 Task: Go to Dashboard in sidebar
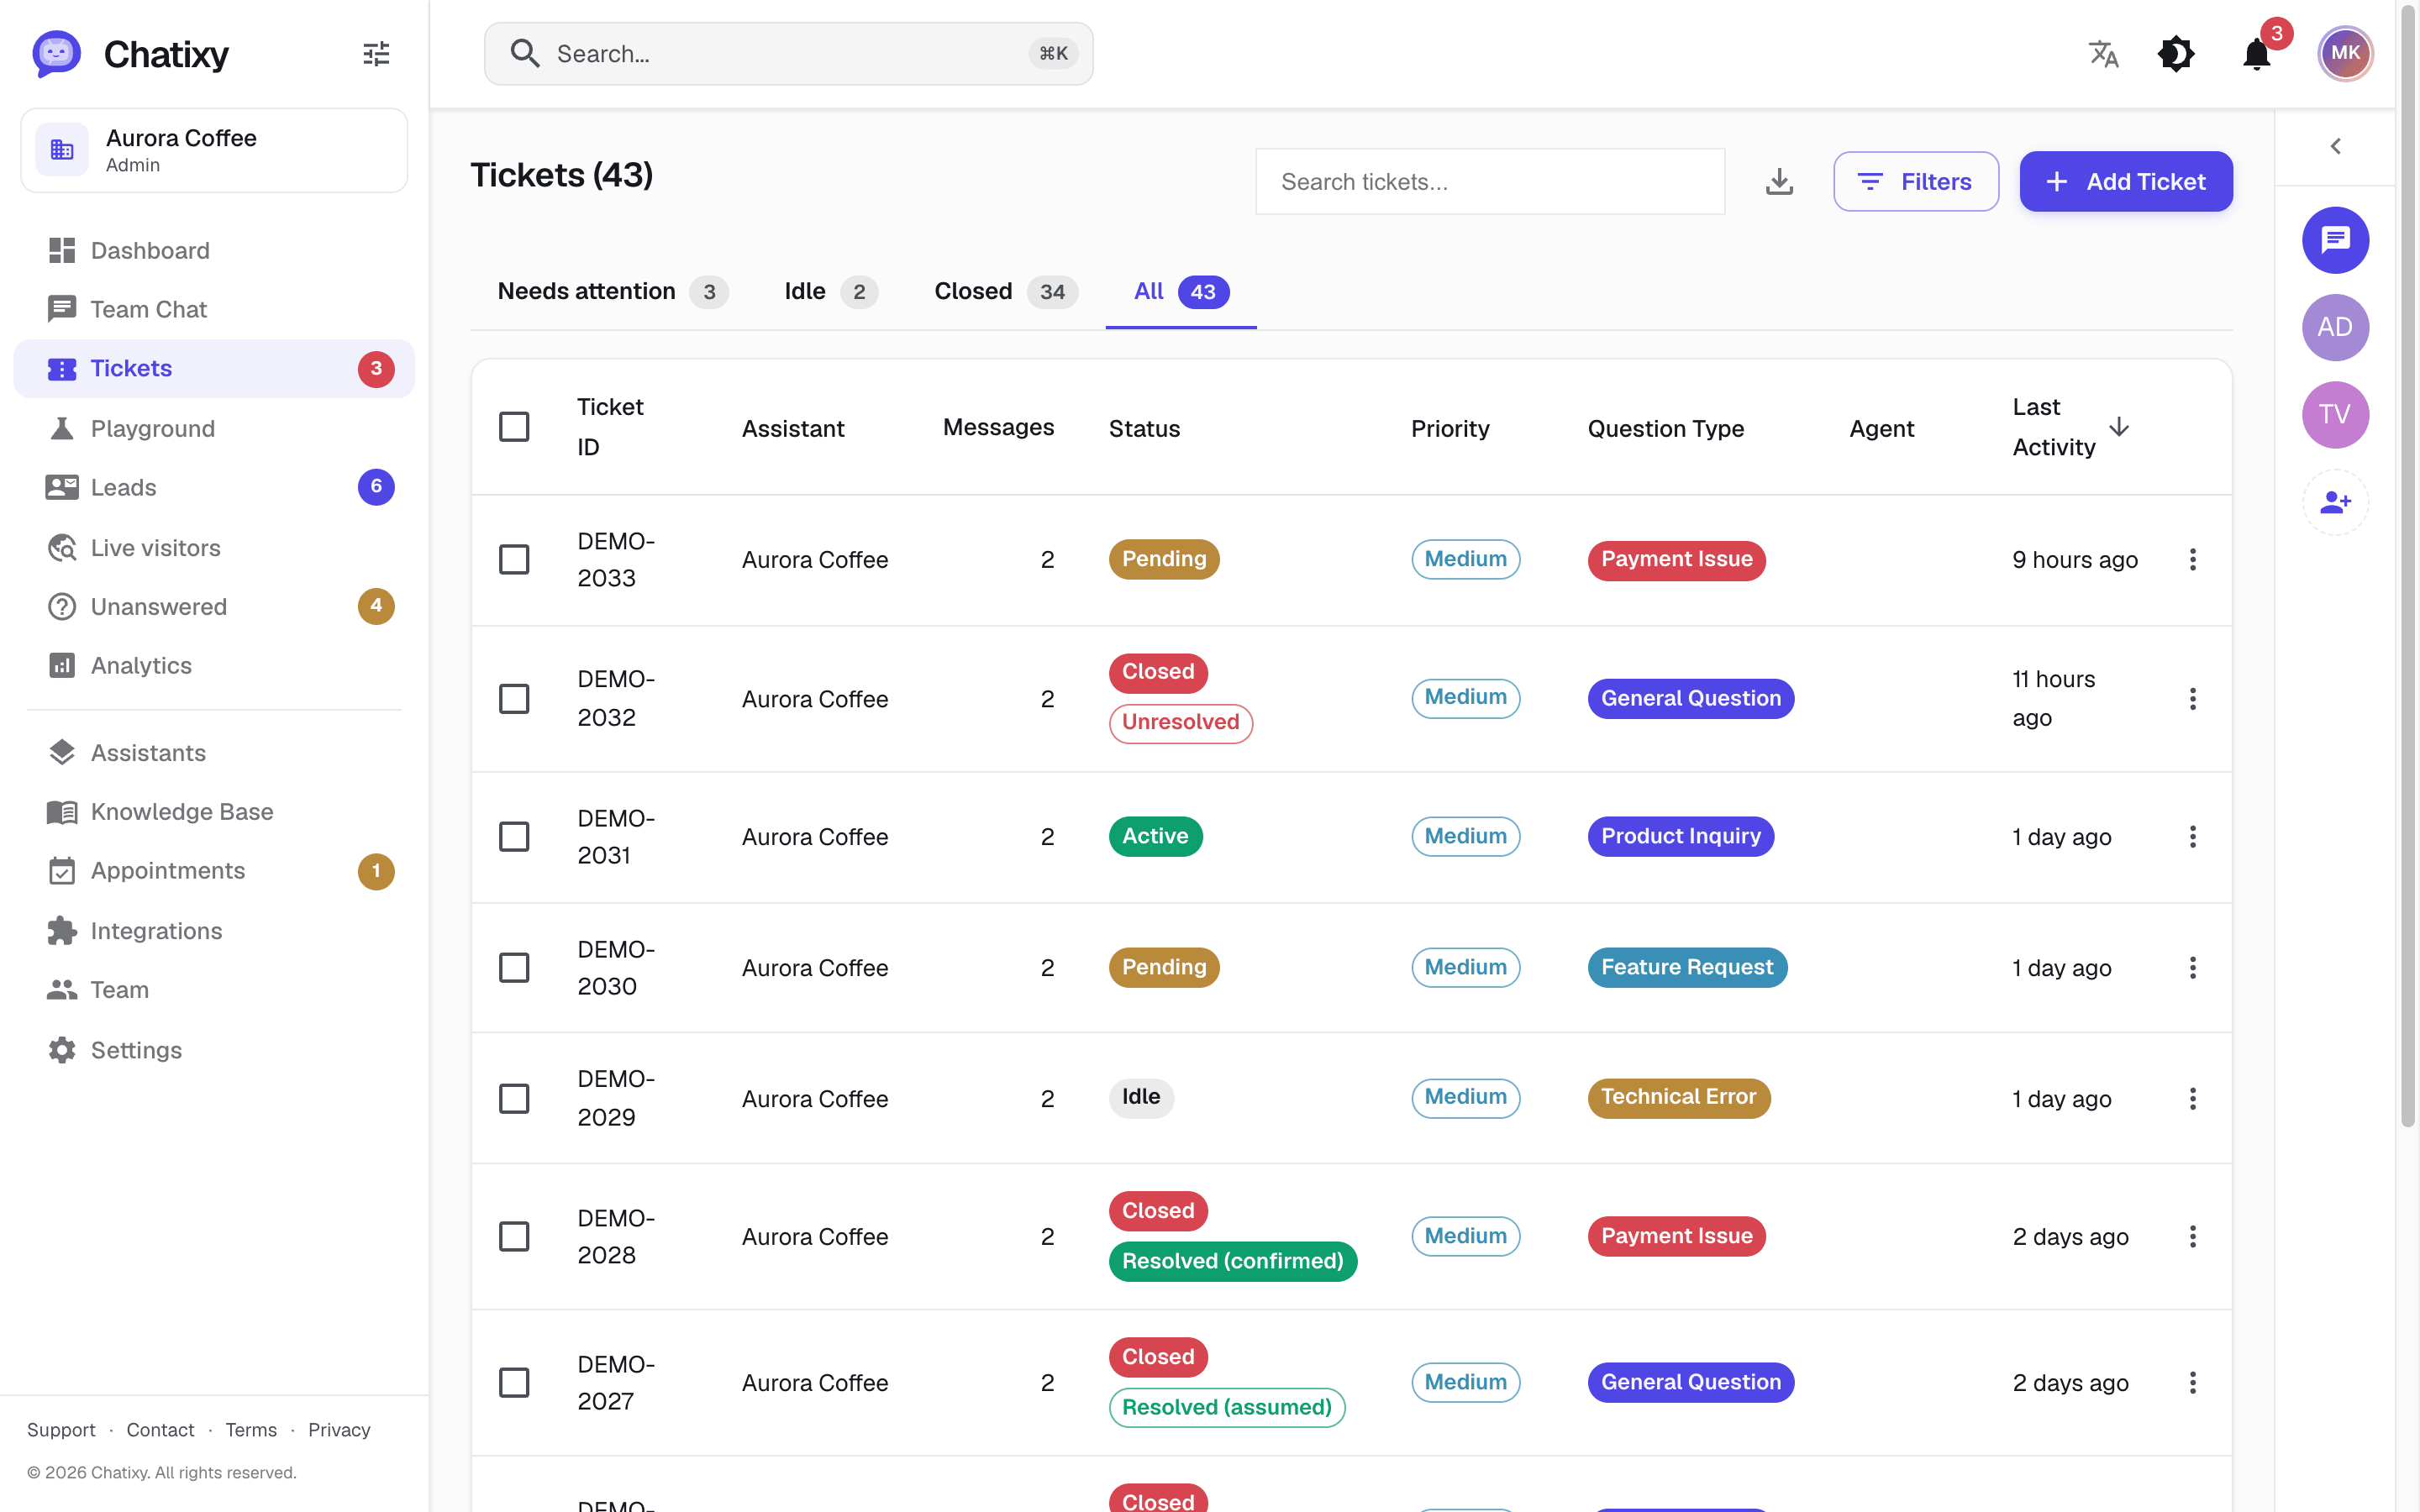point(214,250)
